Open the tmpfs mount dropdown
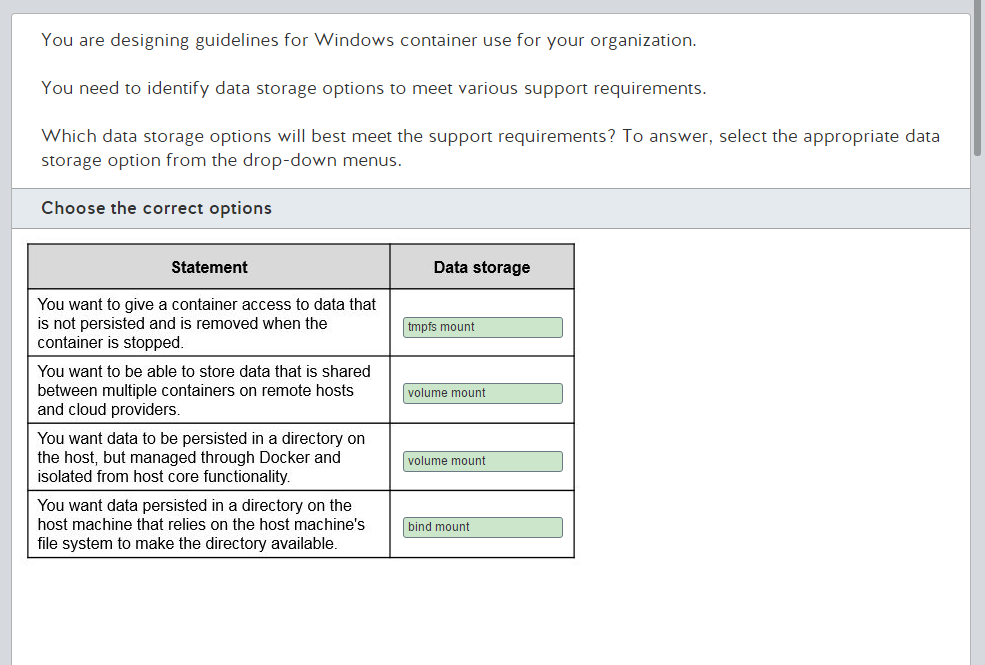The image size is (985, 665). click(482, 327)
